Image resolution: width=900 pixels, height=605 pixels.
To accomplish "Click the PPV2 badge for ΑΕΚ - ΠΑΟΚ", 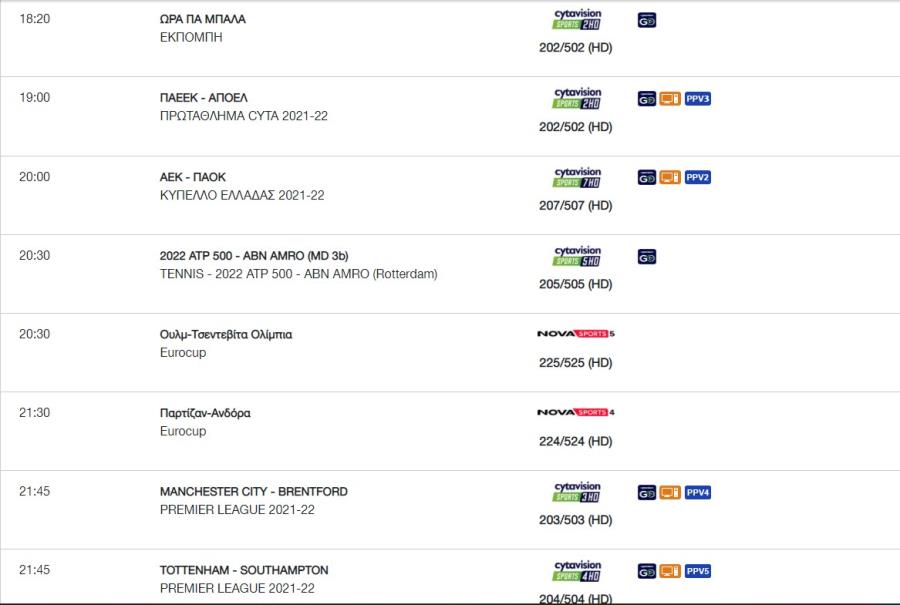I will [698, 177].
